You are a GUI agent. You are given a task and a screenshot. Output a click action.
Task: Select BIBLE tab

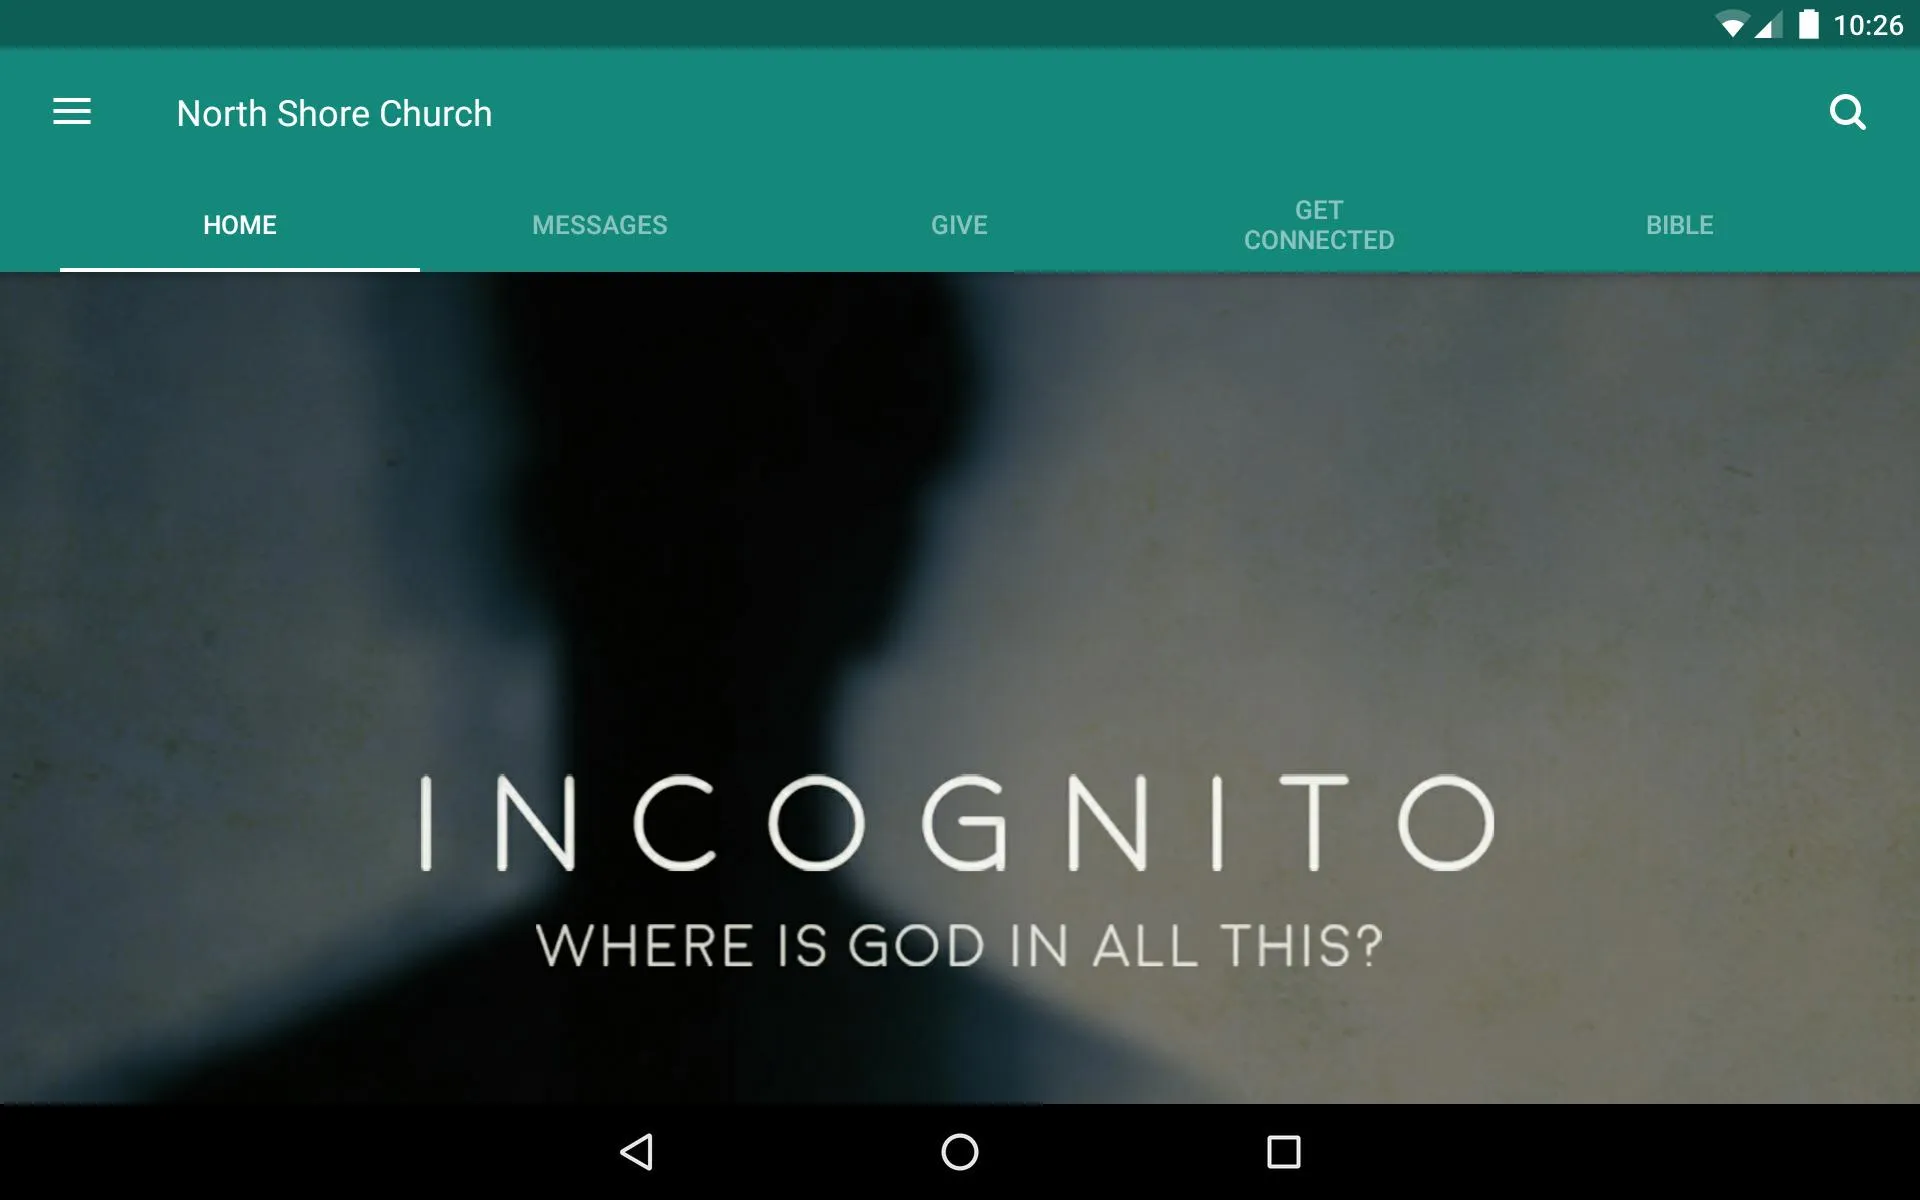pos(1679,223)
